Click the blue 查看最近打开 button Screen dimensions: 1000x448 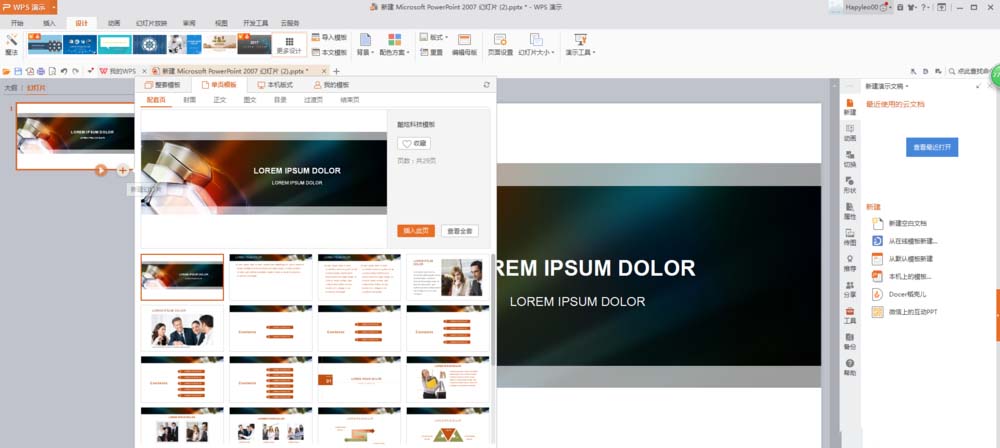932,147
